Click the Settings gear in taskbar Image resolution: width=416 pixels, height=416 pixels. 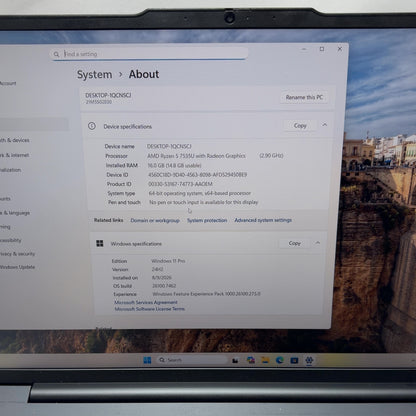coord(309,360)
